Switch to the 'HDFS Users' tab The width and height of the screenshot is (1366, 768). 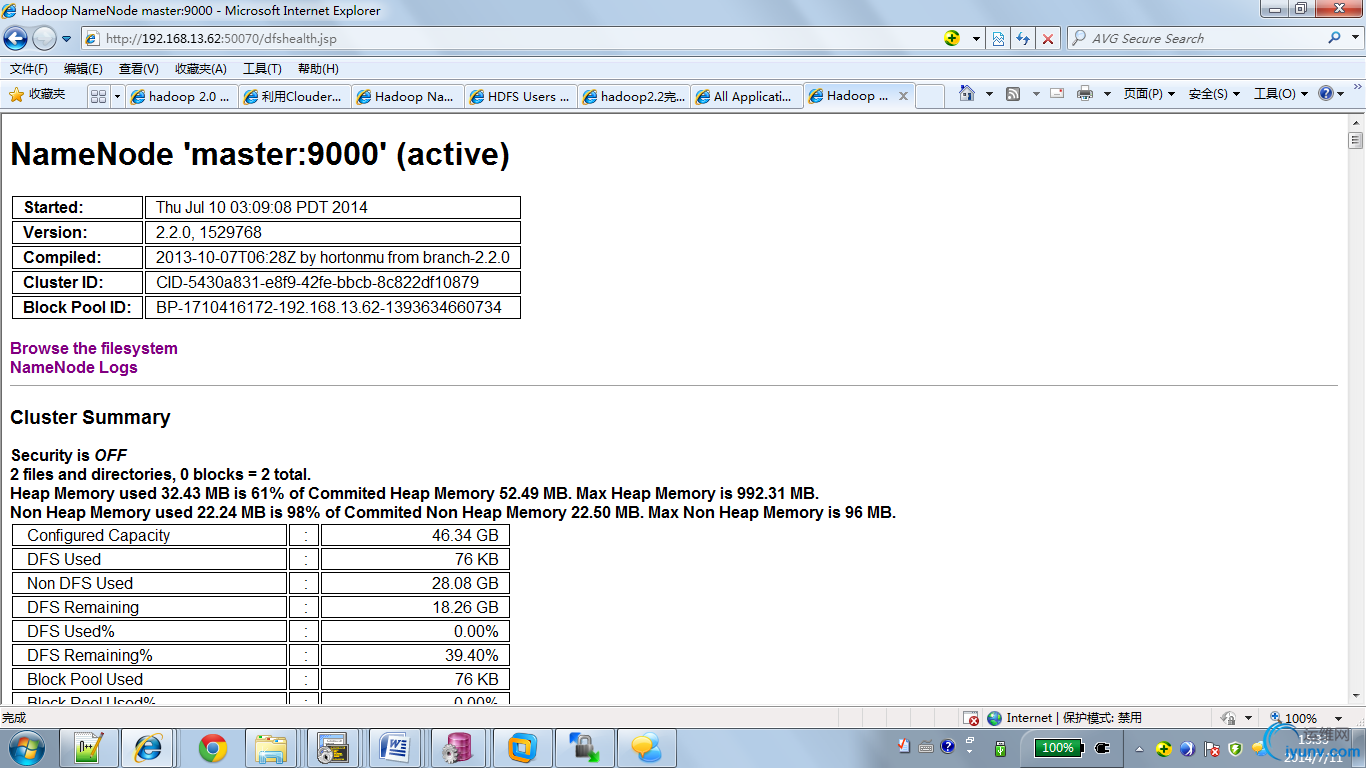[x=521, y=96]
